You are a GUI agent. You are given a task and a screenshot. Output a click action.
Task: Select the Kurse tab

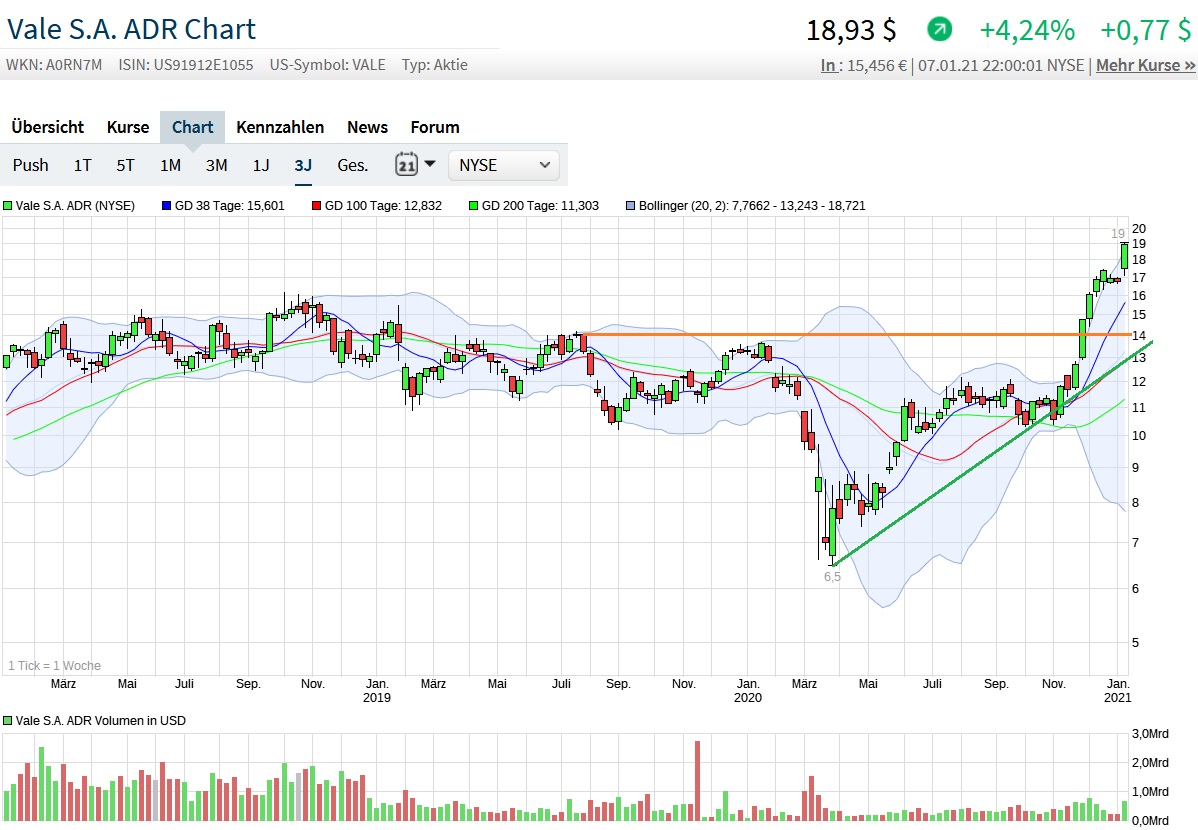[128, 127]
